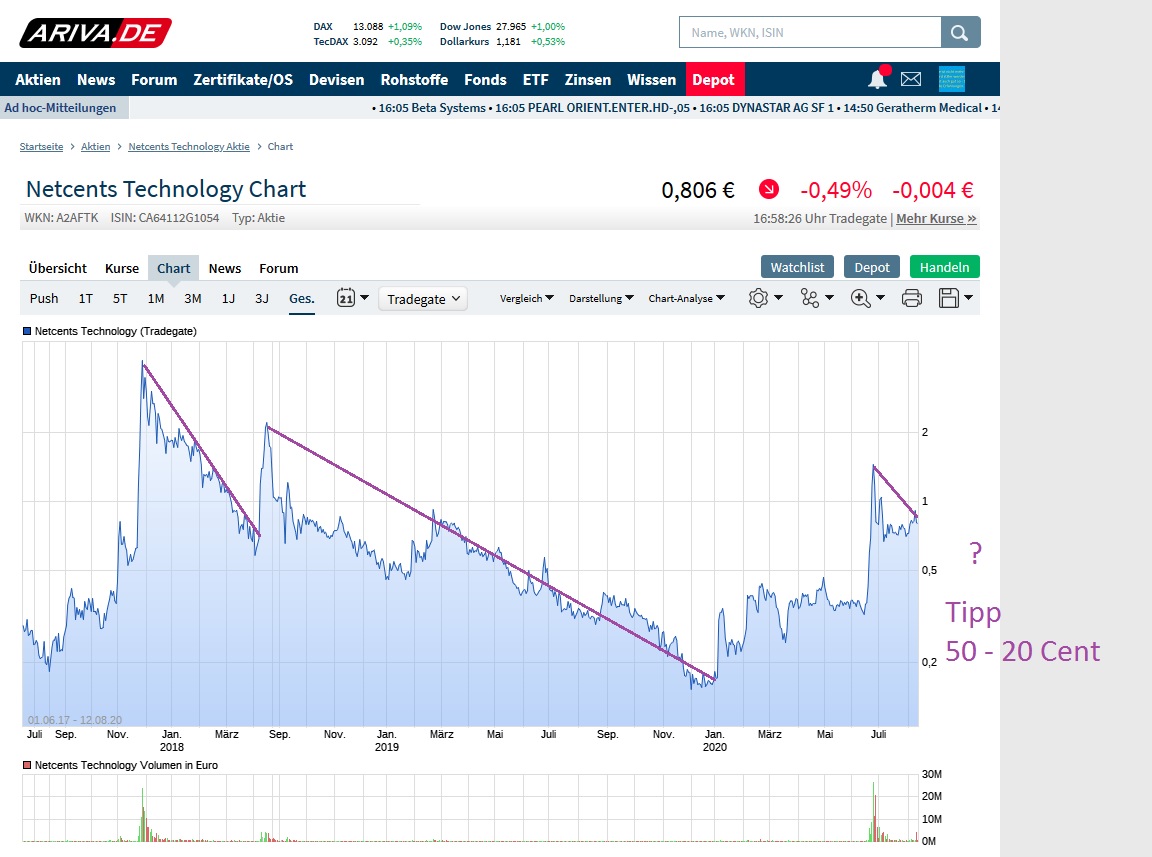Expand the calendar dropdown arrow
The height and width of the screenshot is (857, 1152).
pos(364,298)
